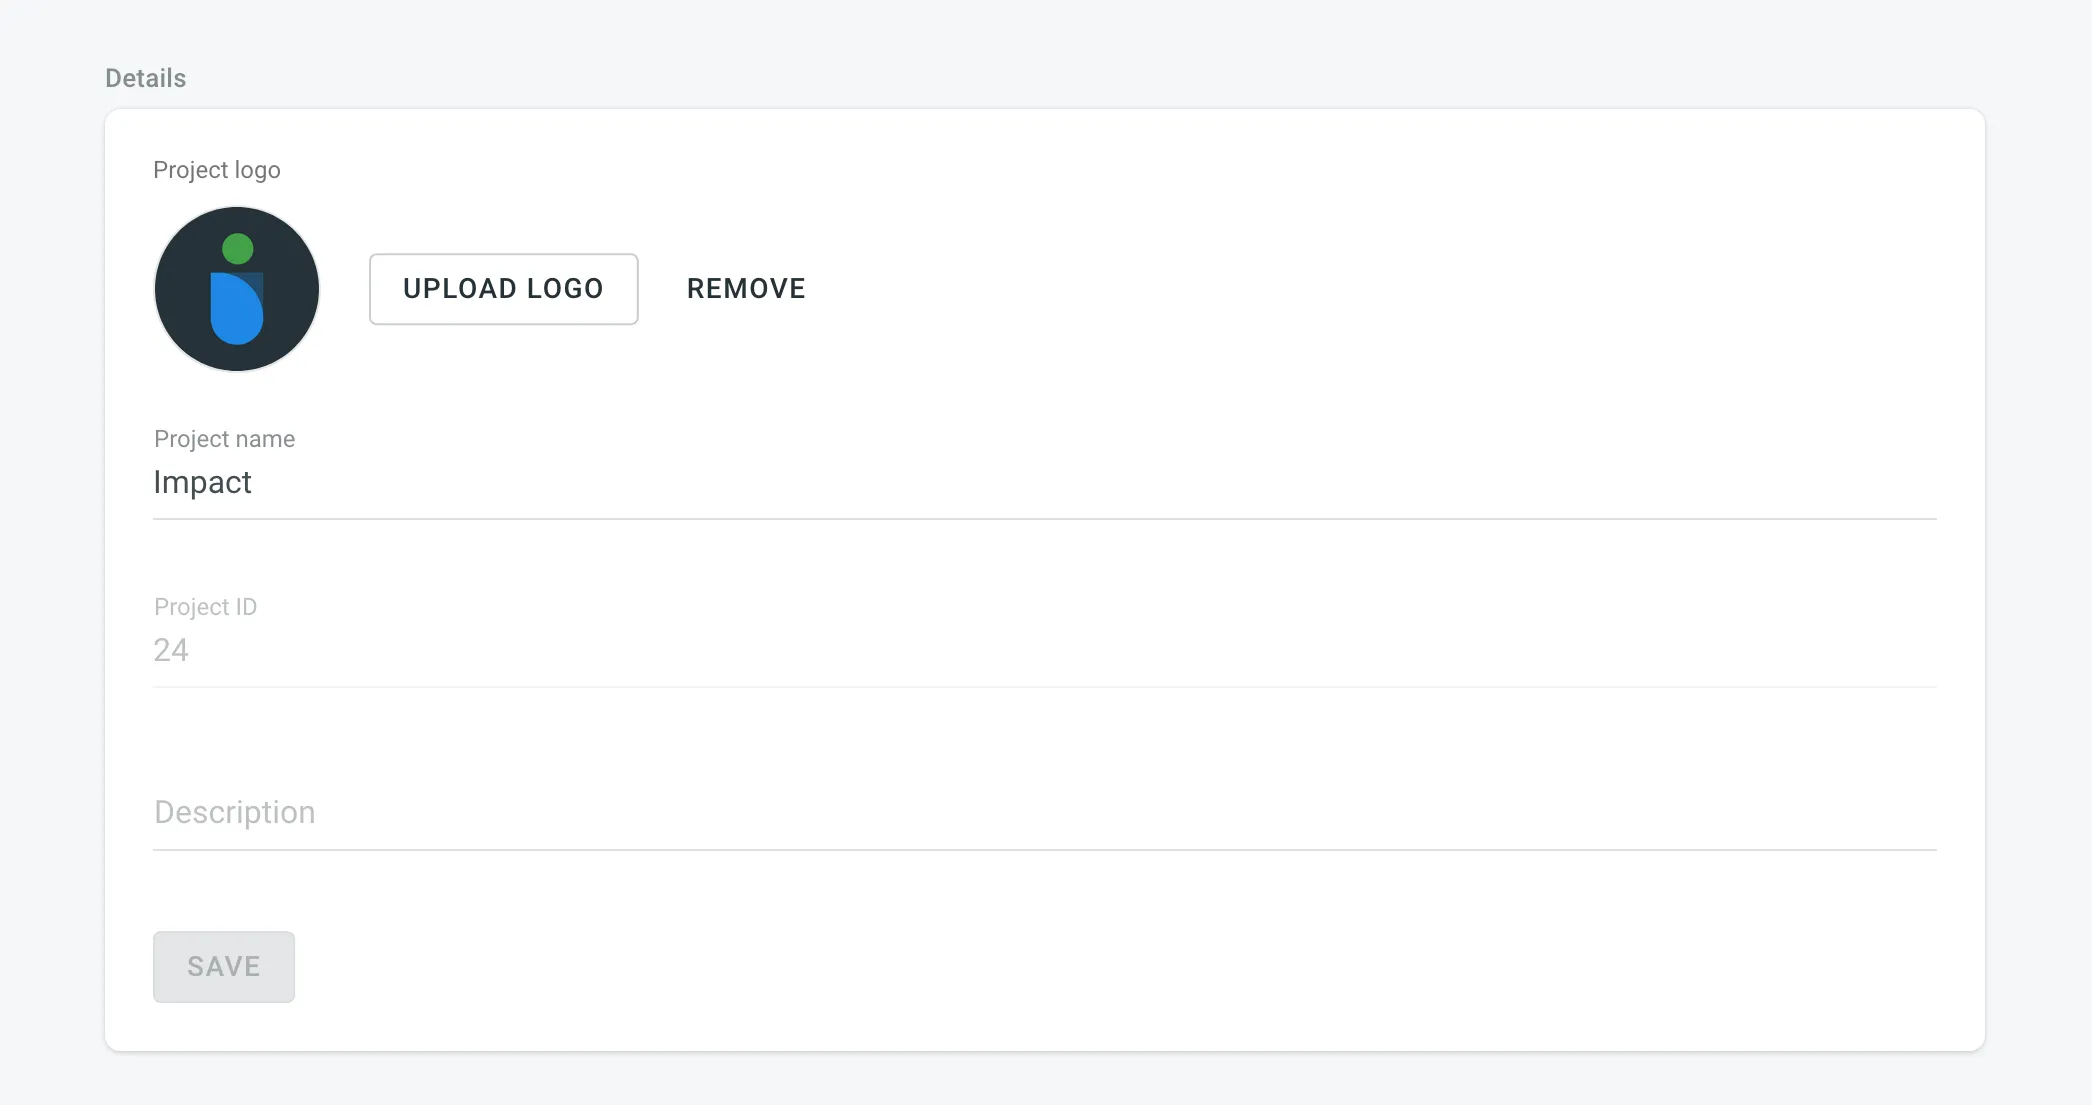Screen dimensions: 2092x1105
Task: Click the Project ID value 24
Action: [171, 650]
